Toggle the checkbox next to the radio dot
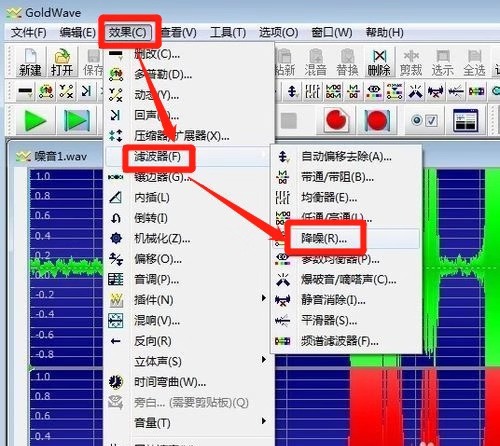 [x=432, y=120]
